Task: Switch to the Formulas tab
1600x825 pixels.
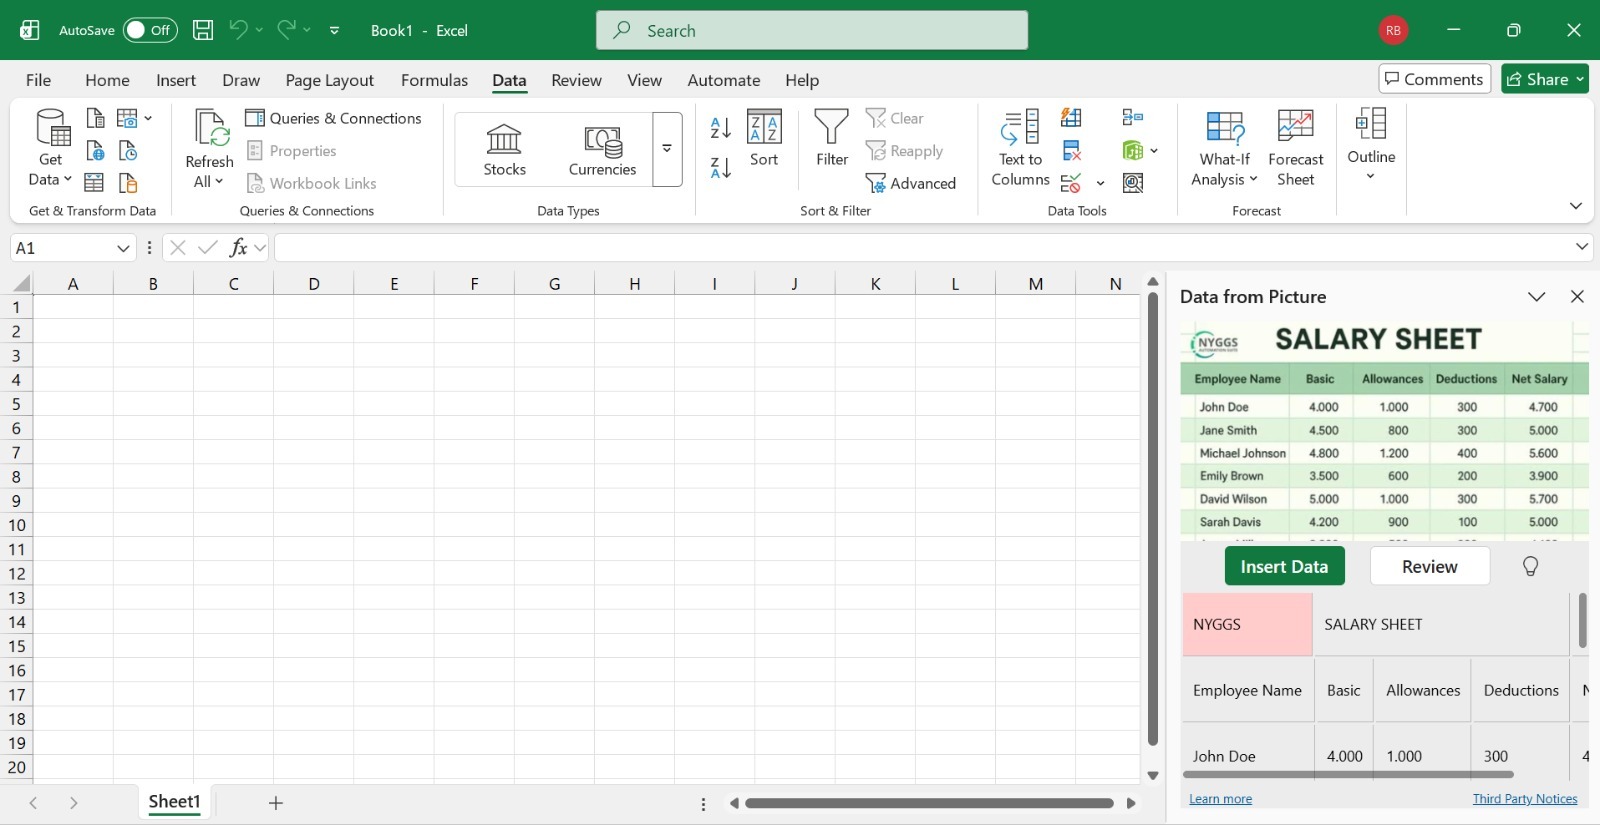Action: click(434, 80)
